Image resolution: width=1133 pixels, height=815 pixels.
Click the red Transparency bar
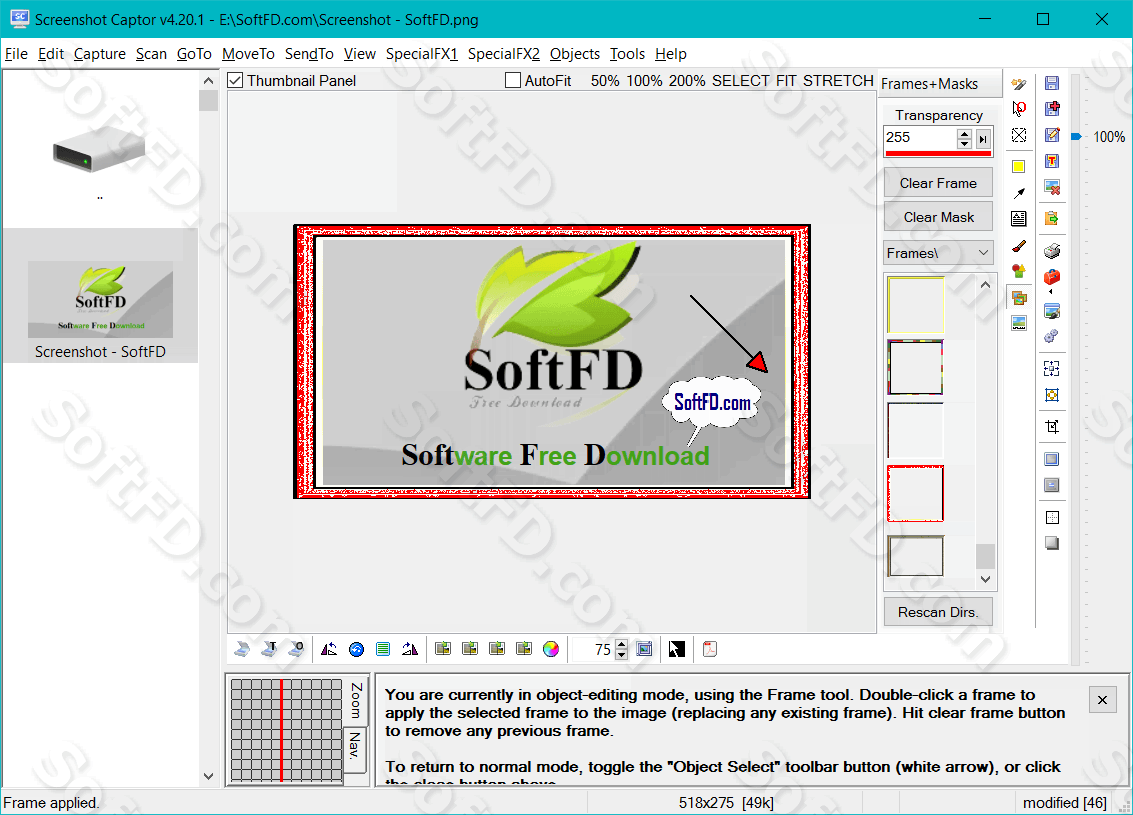[x=938, y=153]
